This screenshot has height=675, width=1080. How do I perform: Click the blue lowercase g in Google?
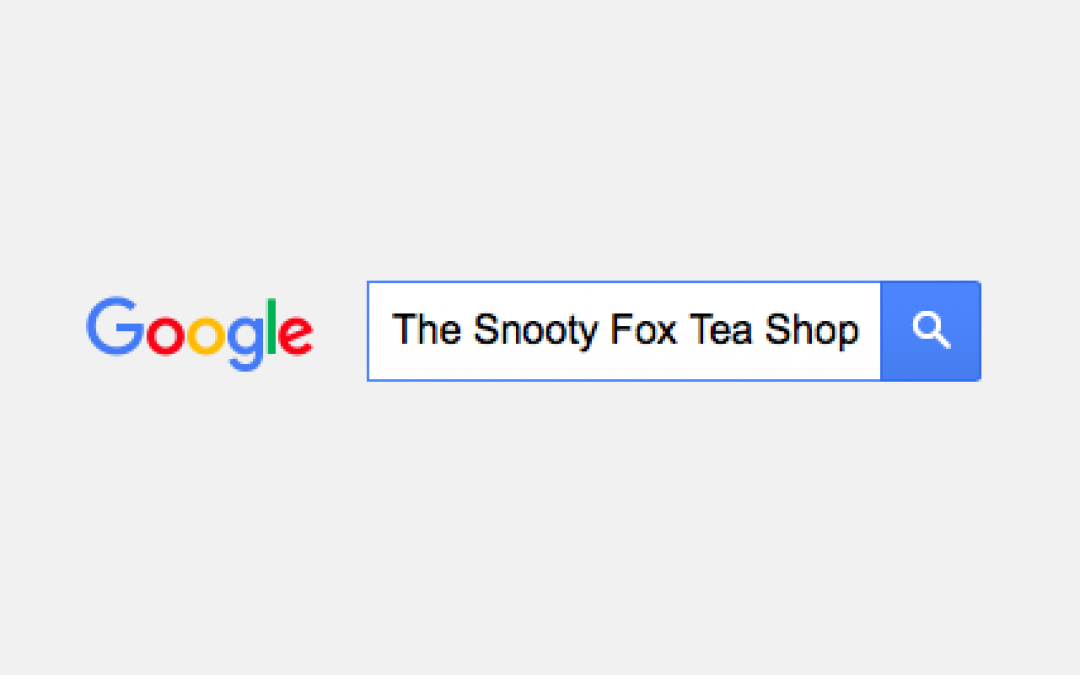pos(247,342)
